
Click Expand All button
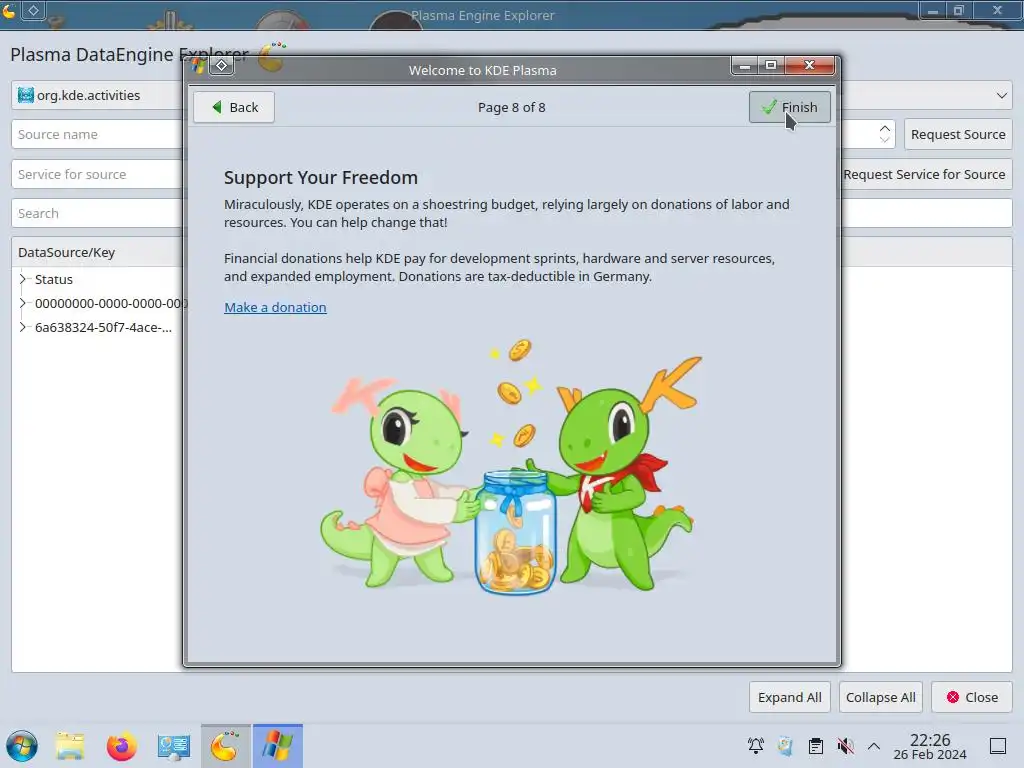click(x=790, y=697)
